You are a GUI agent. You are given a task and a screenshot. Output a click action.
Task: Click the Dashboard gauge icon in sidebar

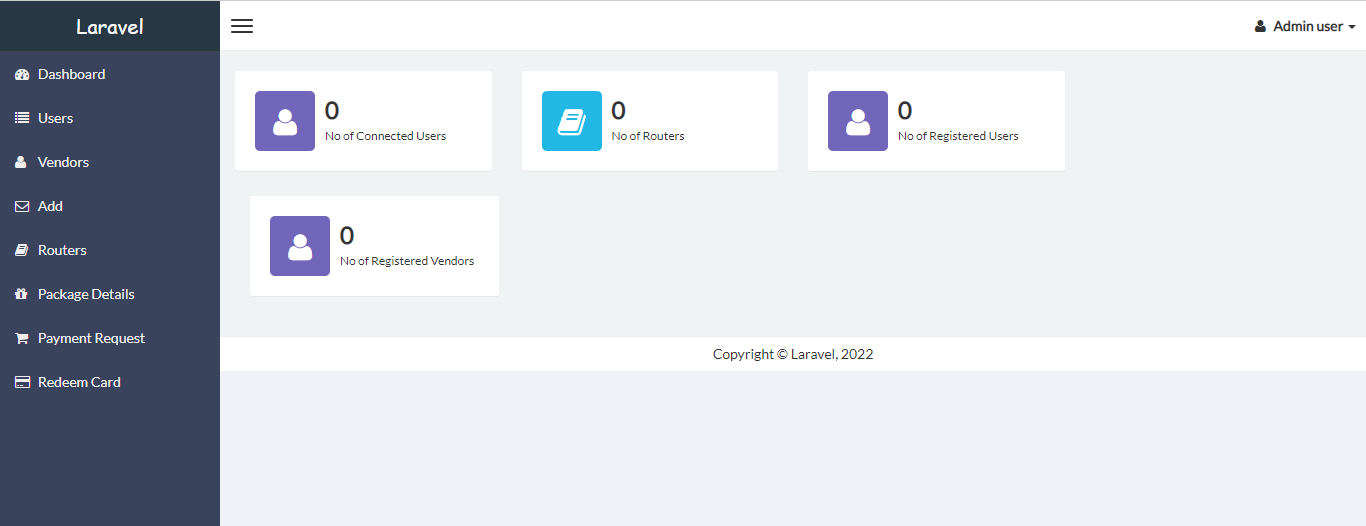[22, 75]
